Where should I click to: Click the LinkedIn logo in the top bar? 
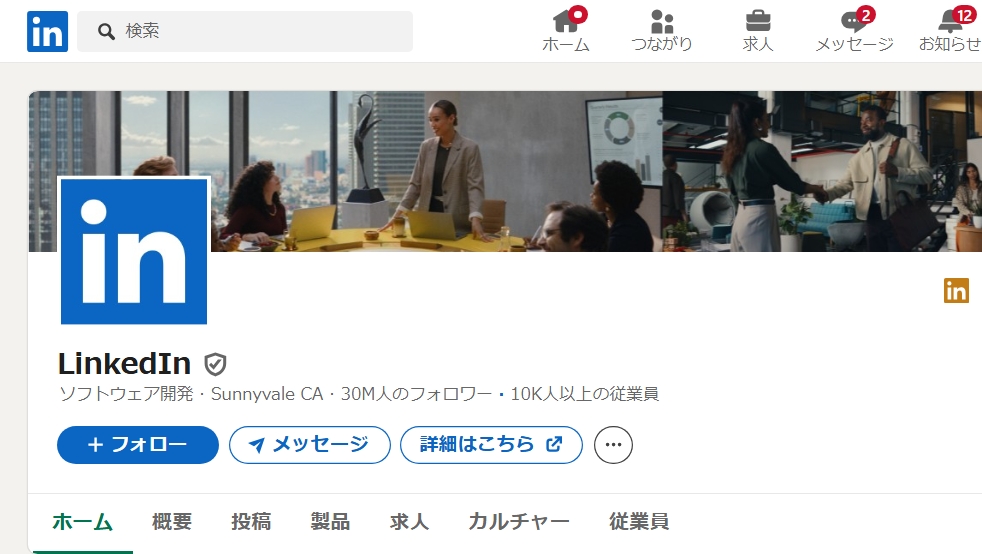click(47, 31)
